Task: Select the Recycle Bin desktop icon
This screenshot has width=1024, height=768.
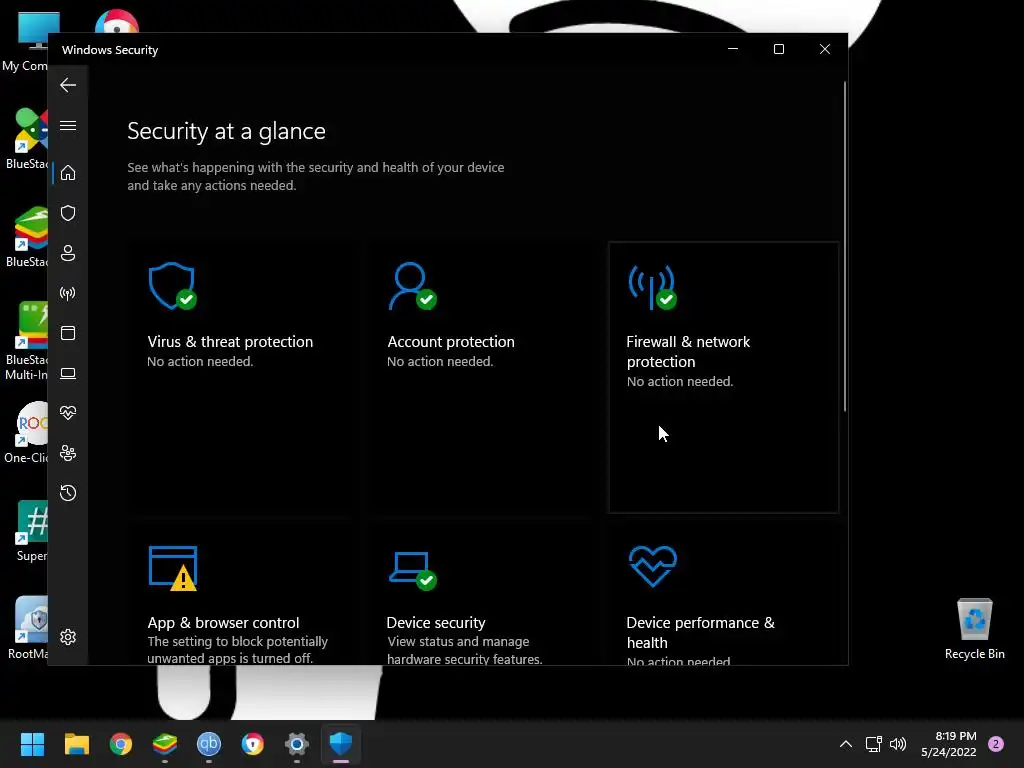Action: pos(974,628)
